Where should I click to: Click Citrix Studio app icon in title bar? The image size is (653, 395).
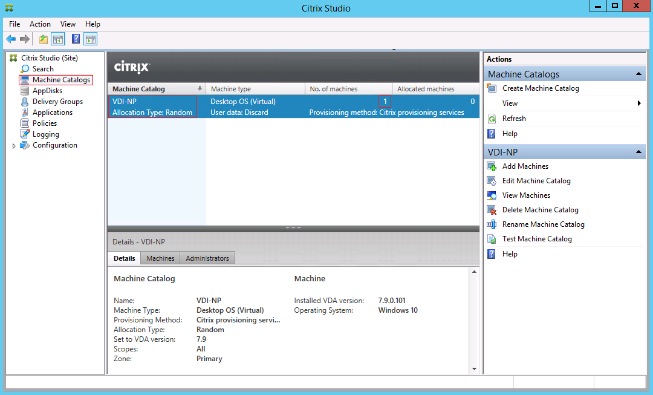point(9,8)
